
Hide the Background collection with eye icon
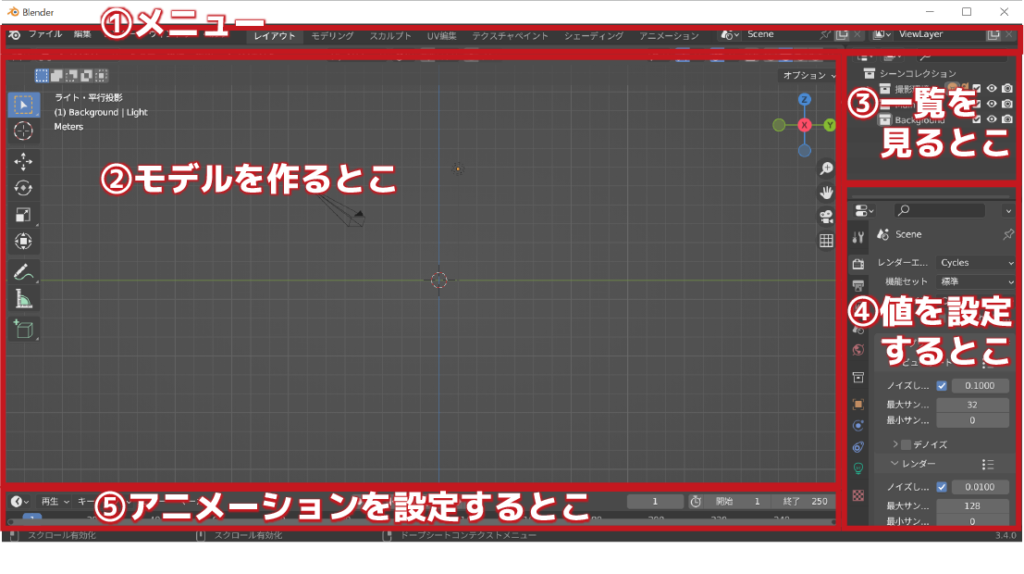(x=991, y=120)
